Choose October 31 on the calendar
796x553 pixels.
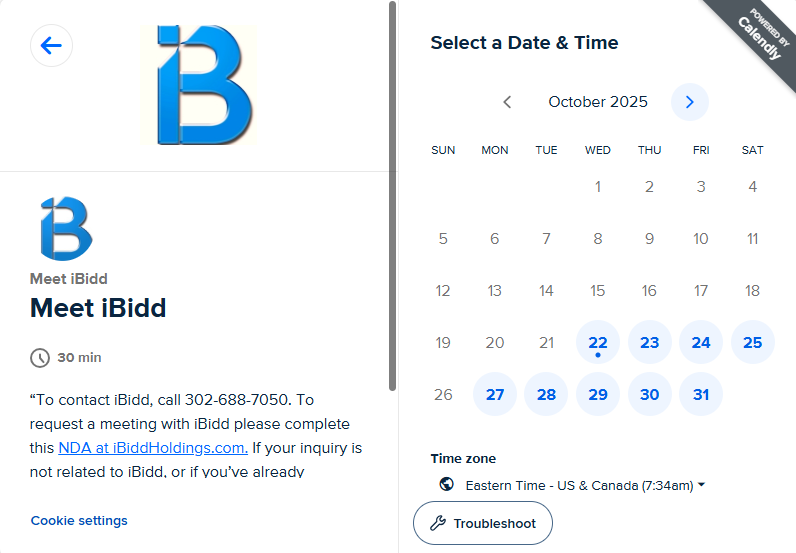click(701, 395)
